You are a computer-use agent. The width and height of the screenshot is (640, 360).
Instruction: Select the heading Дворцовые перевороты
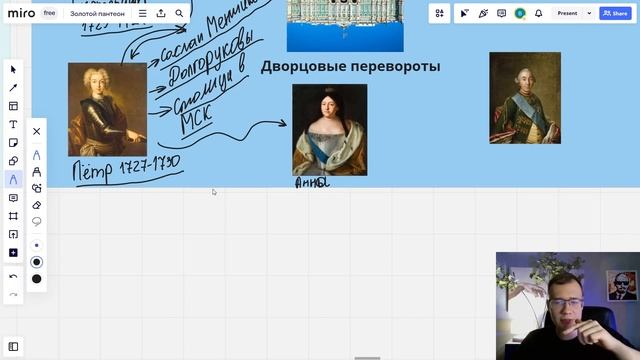coord(350,66)
